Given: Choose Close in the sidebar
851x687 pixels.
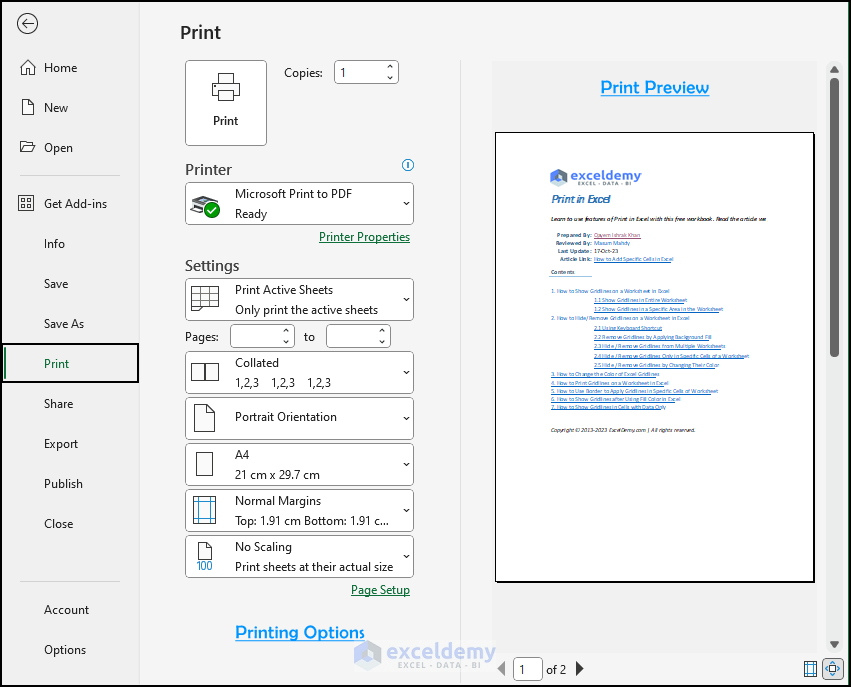Looking at the screenshot, I should point(71,524).
